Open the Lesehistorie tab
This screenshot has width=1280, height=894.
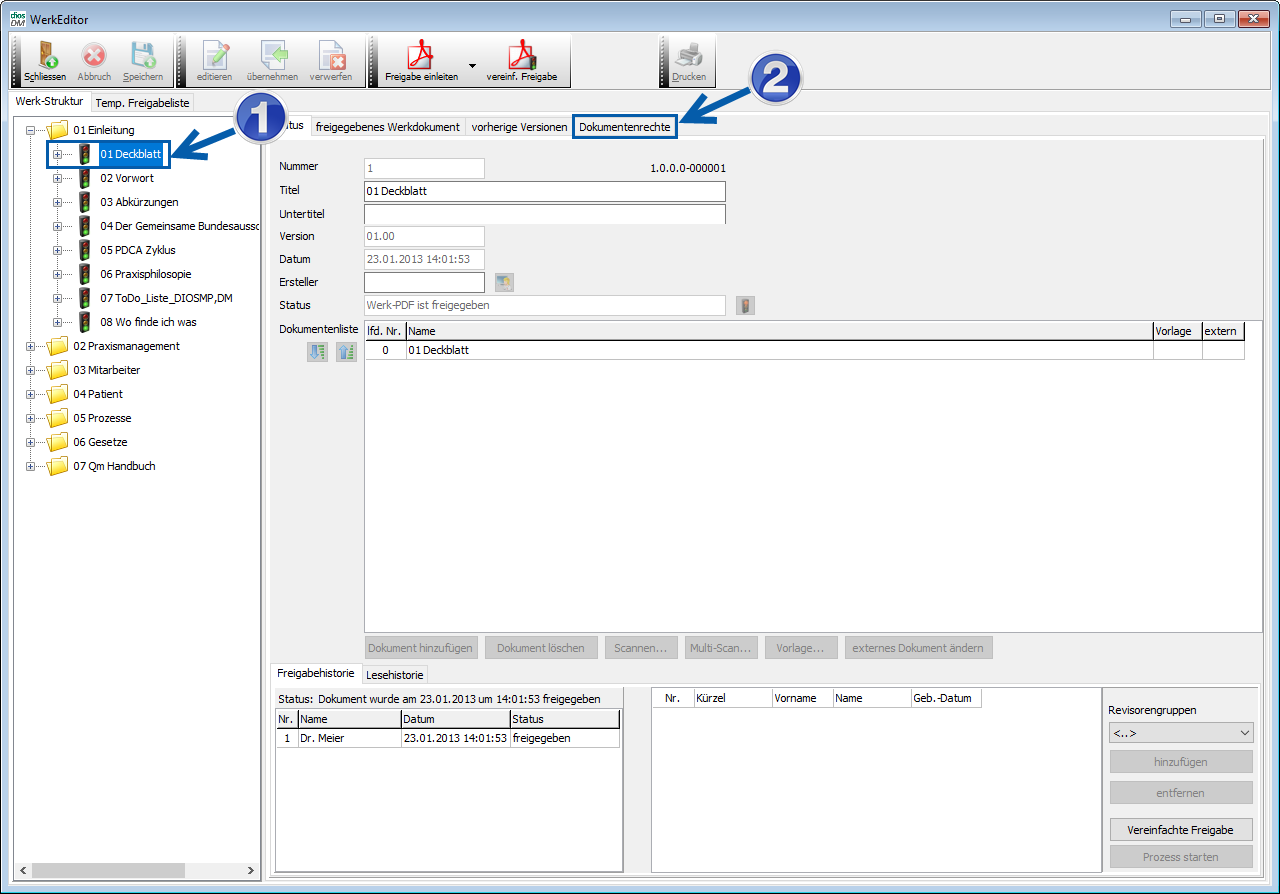point(396,675)
